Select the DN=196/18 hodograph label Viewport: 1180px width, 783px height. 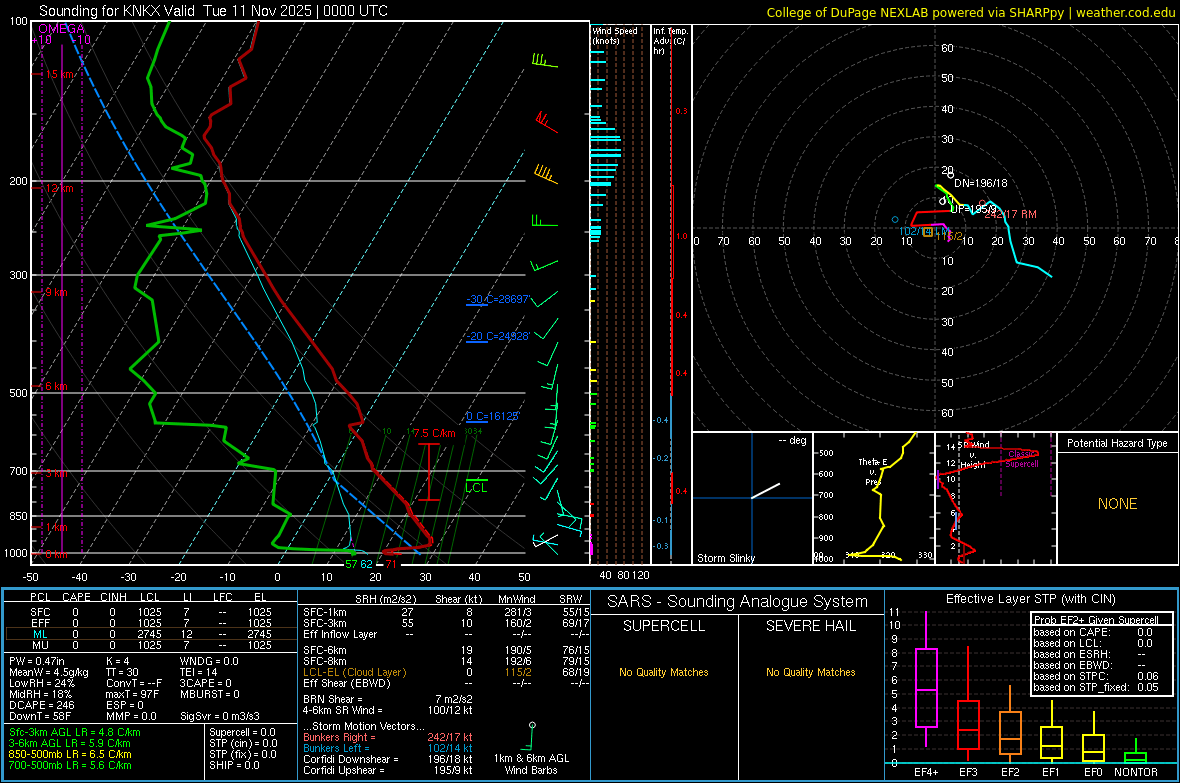tap(981, 183)
